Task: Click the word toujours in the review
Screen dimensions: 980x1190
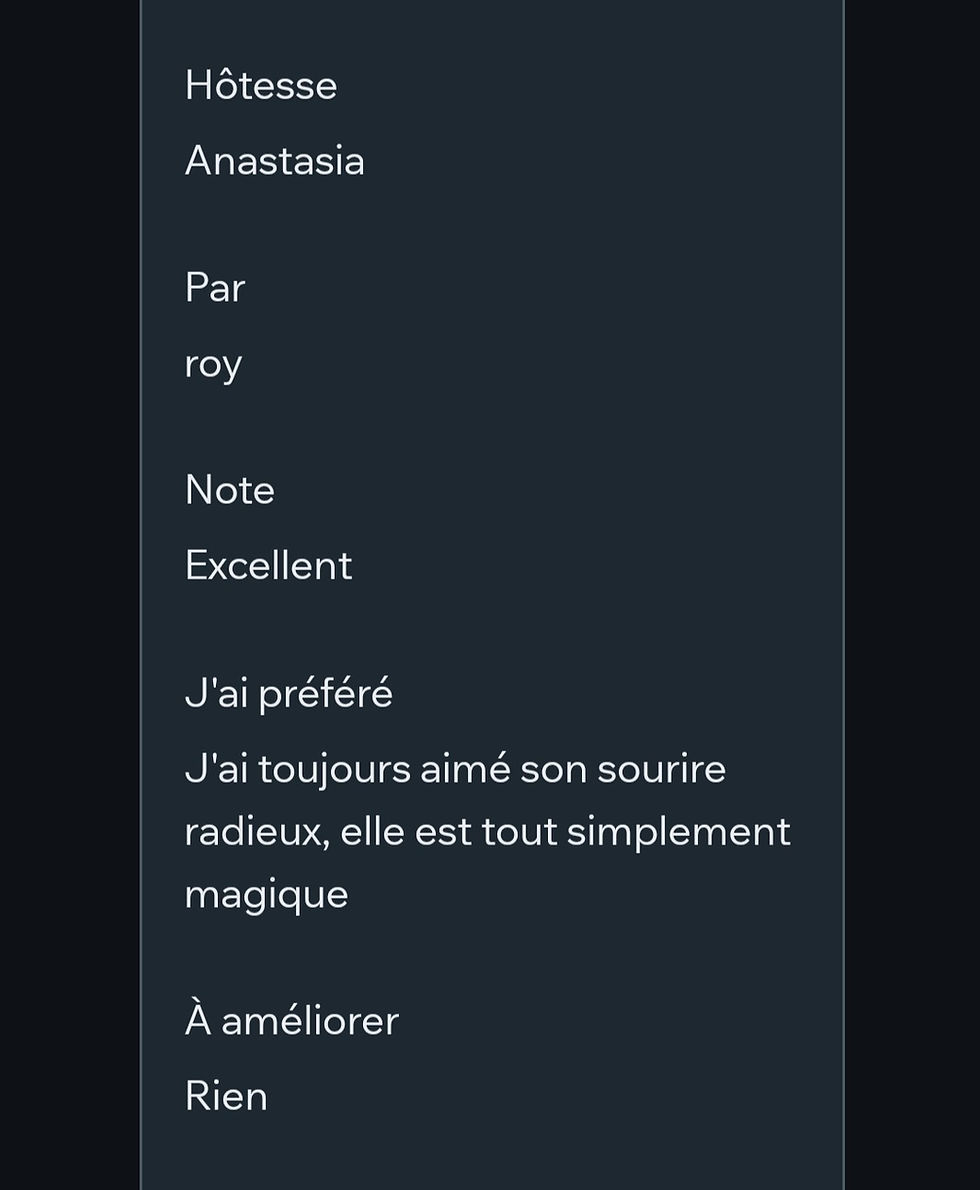Action: (333, 771)
